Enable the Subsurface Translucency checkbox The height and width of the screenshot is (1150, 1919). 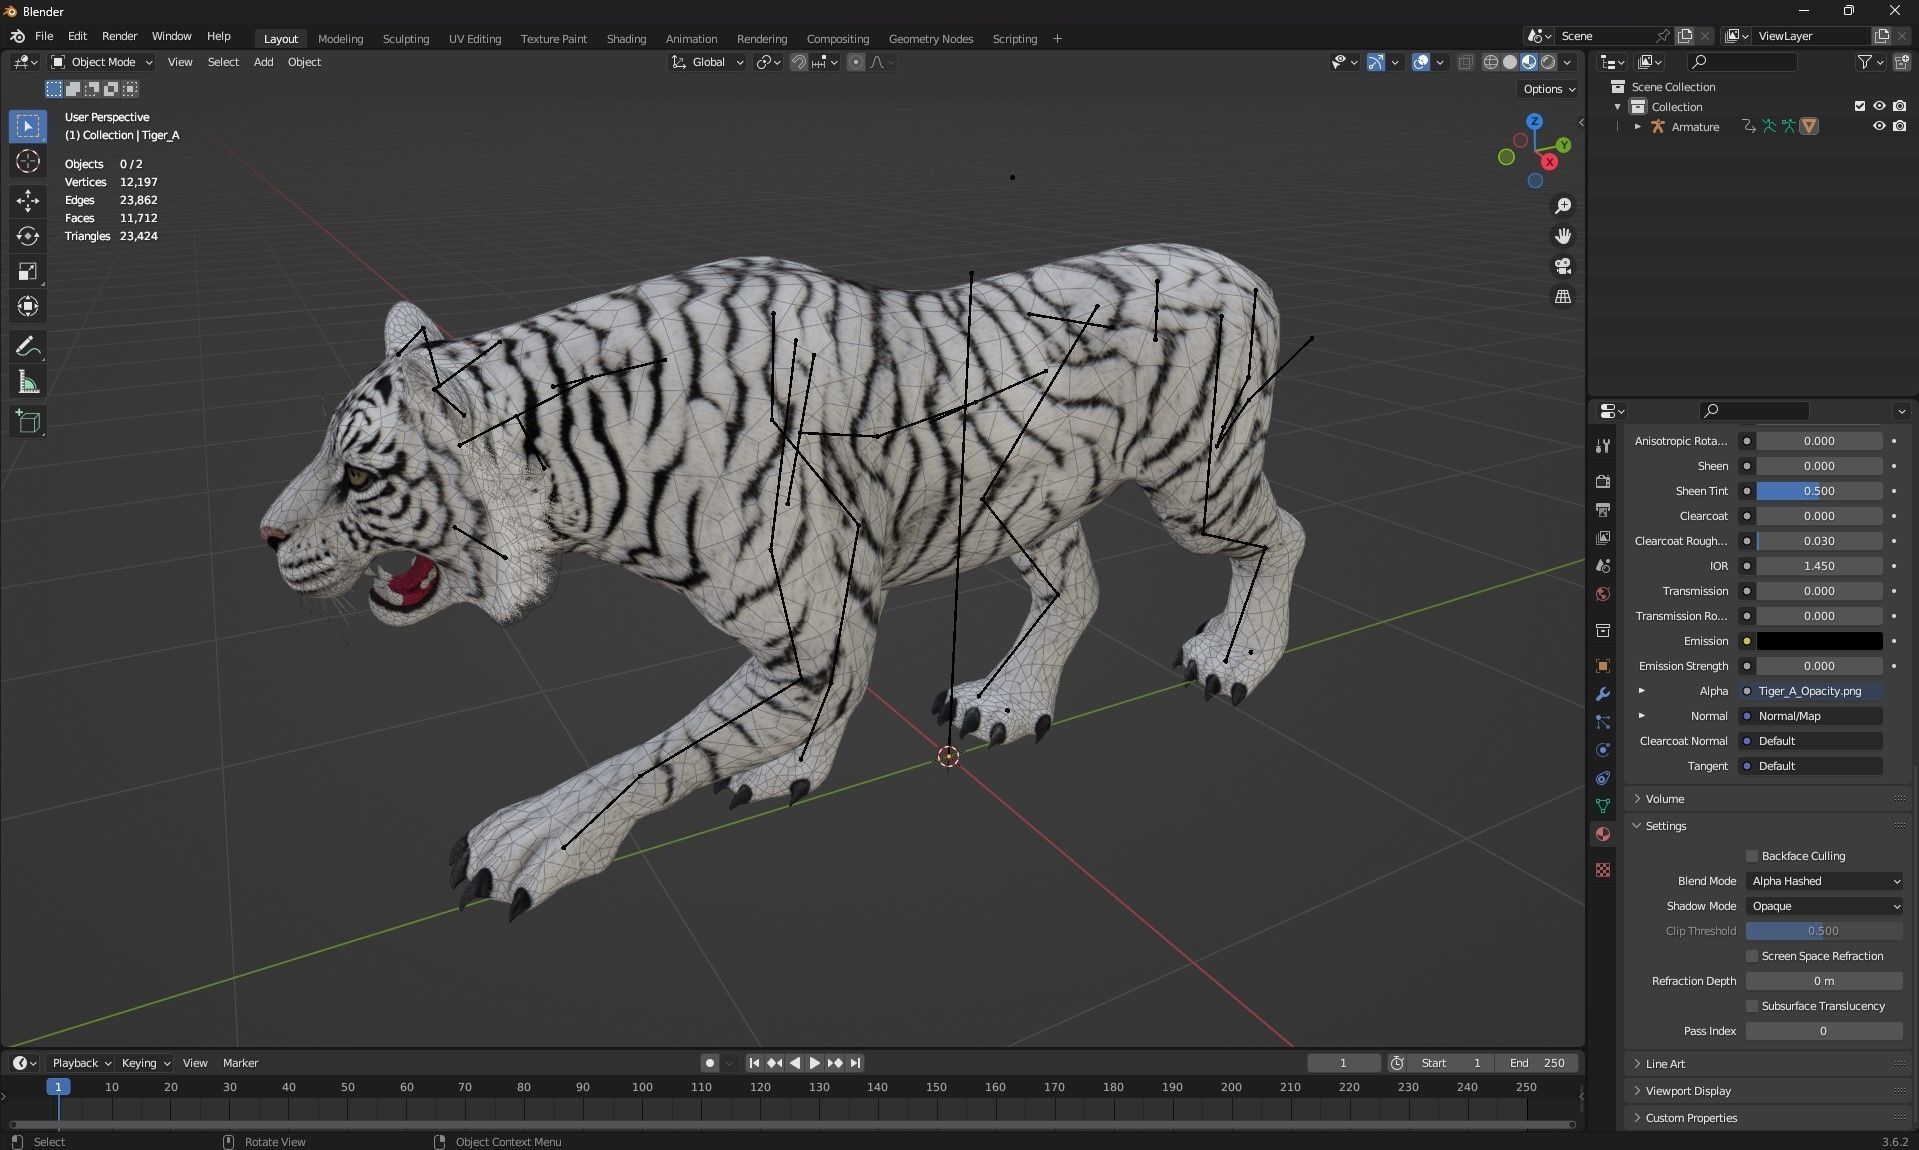pyautogui.click(x=1752, y=1006)
